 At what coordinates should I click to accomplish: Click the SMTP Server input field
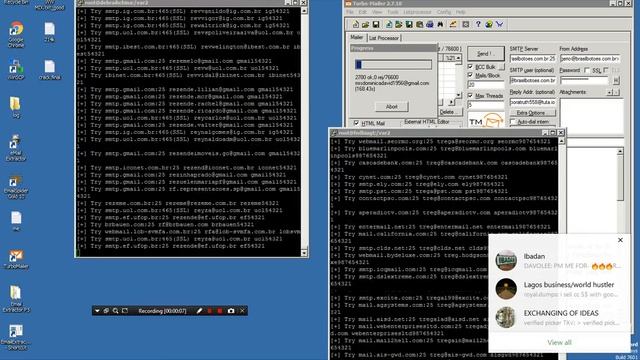(533, 59)
